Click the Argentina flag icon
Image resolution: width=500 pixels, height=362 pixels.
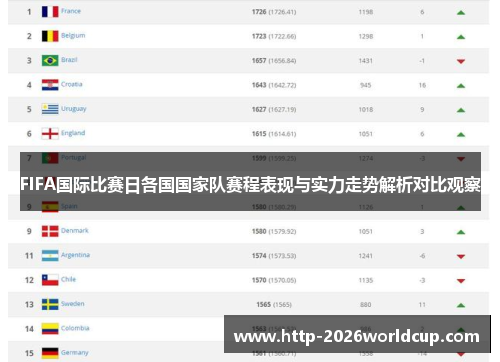coord(50,256)
